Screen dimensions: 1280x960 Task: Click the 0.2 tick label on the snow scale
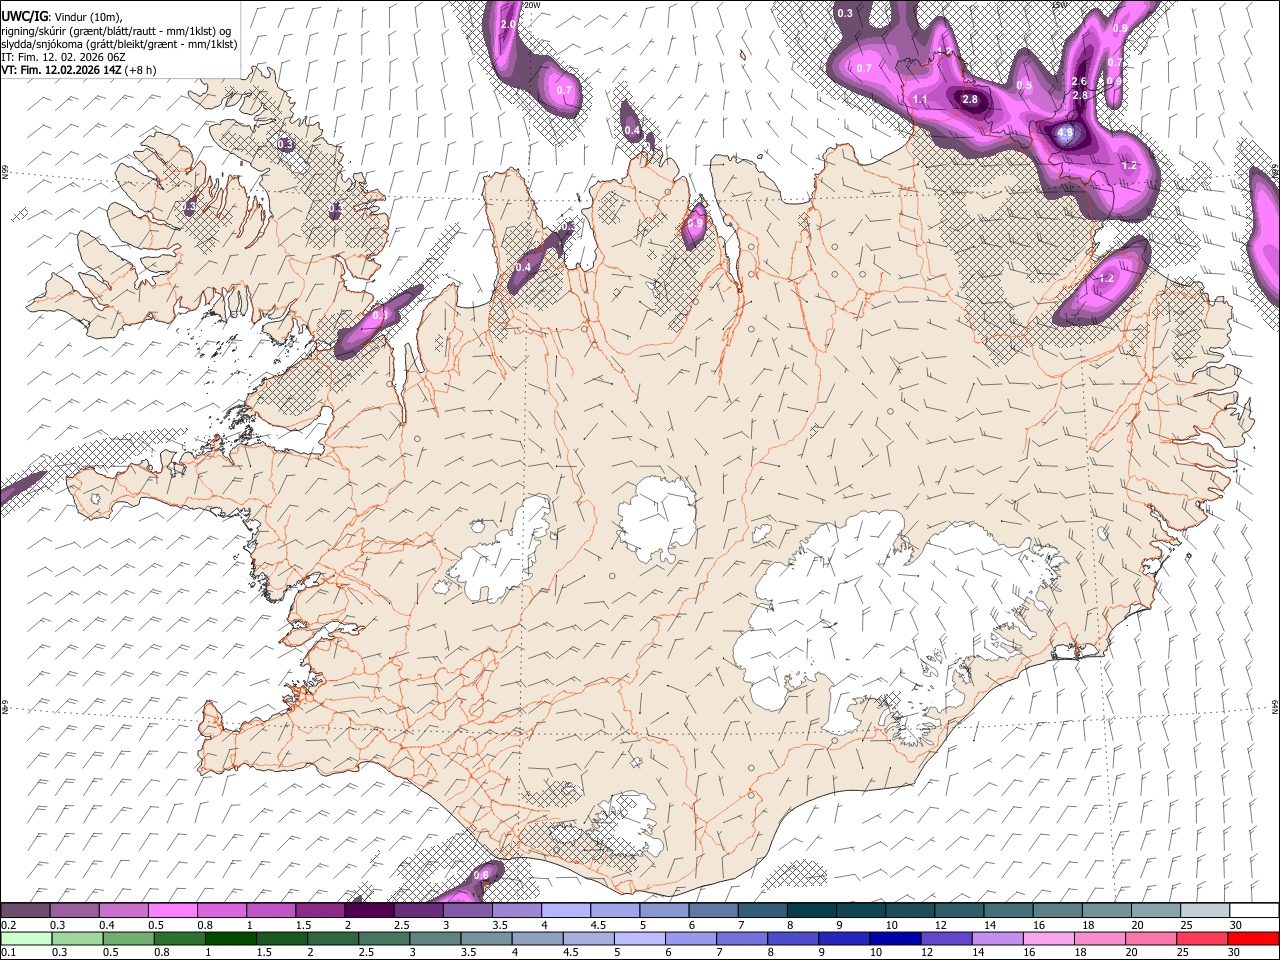(9, 925)
